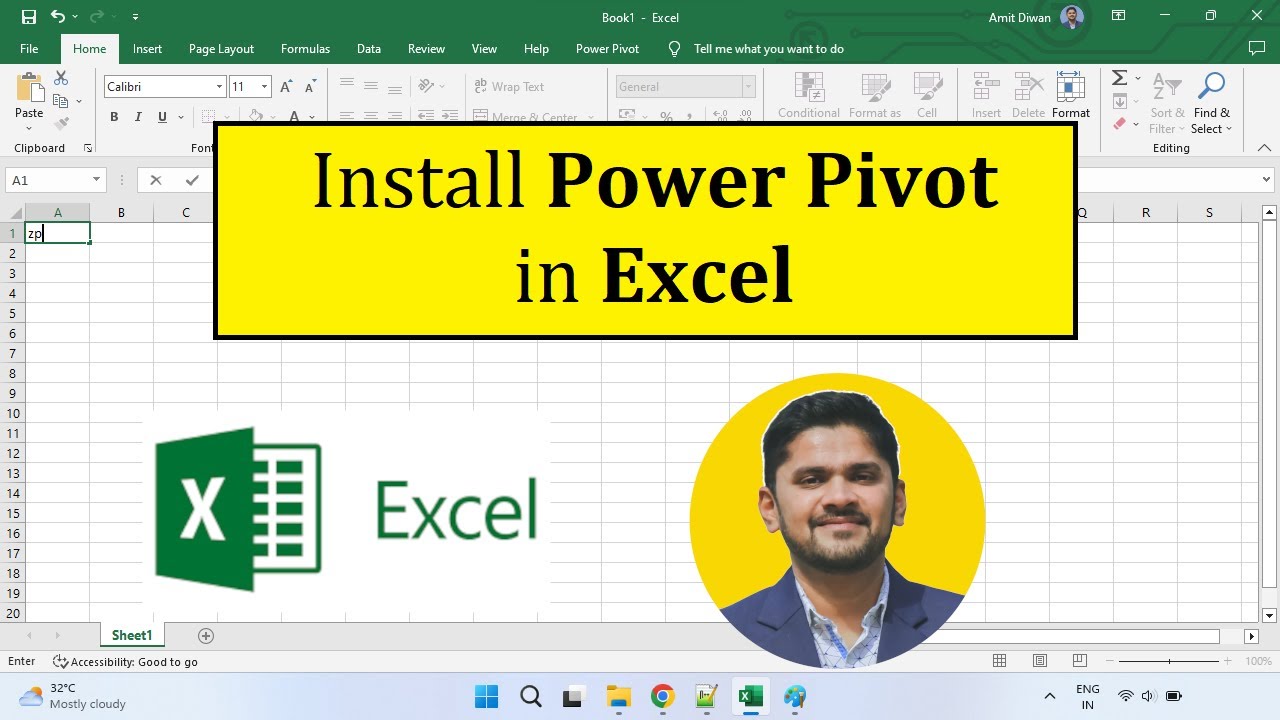
Task: Click the Paste clipboard icon
Action: 29,88
